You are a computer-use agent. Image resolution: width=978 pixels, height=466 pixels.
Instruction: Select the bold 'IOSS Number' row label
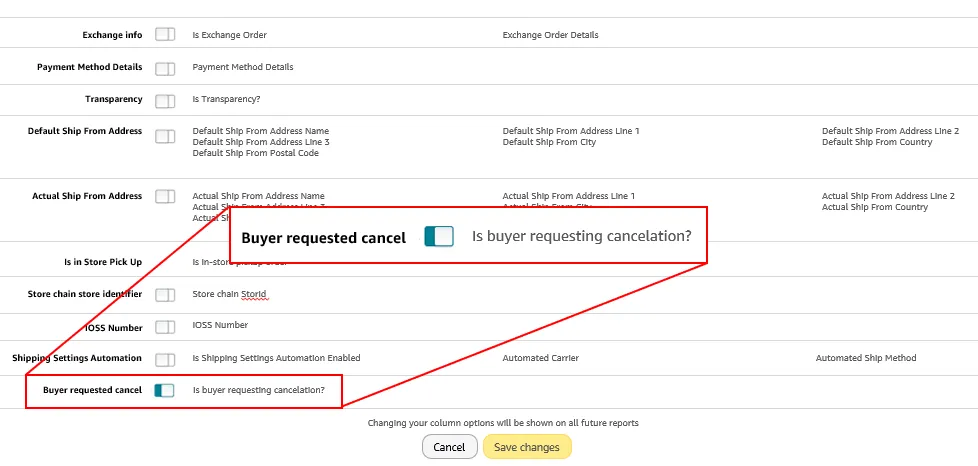point(114,328)
